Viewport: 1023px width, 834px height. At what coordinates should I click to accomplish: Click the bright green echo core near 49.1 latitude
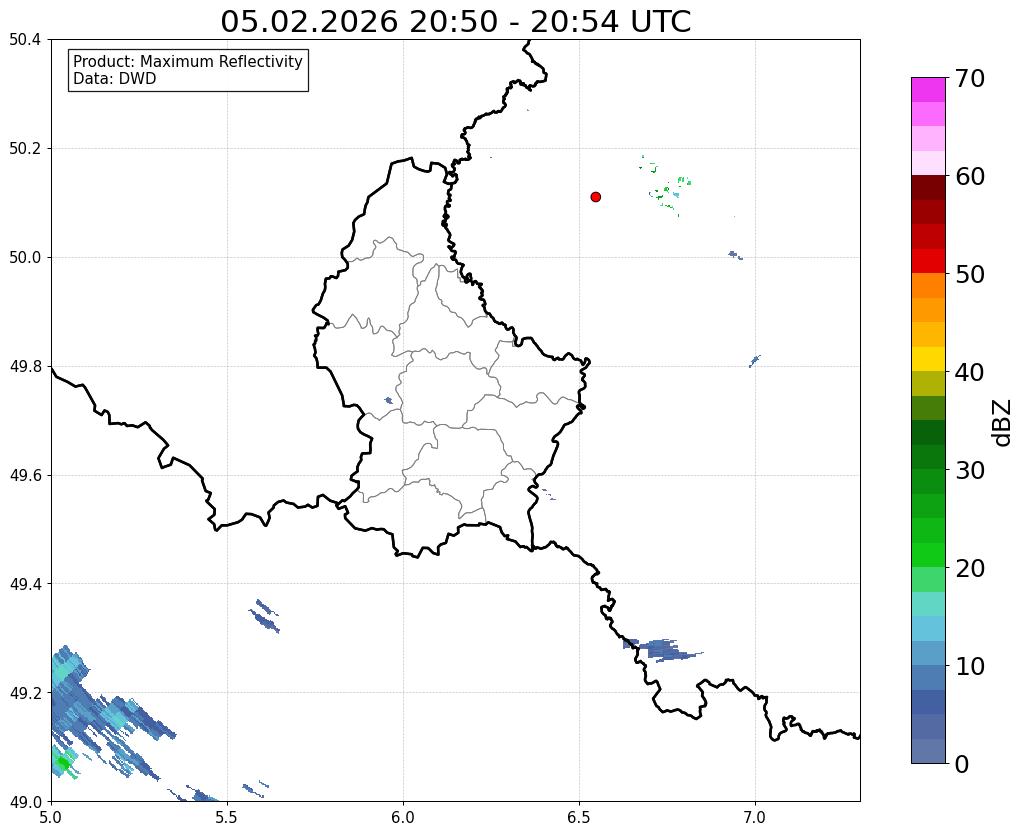[x=63, y=762]
